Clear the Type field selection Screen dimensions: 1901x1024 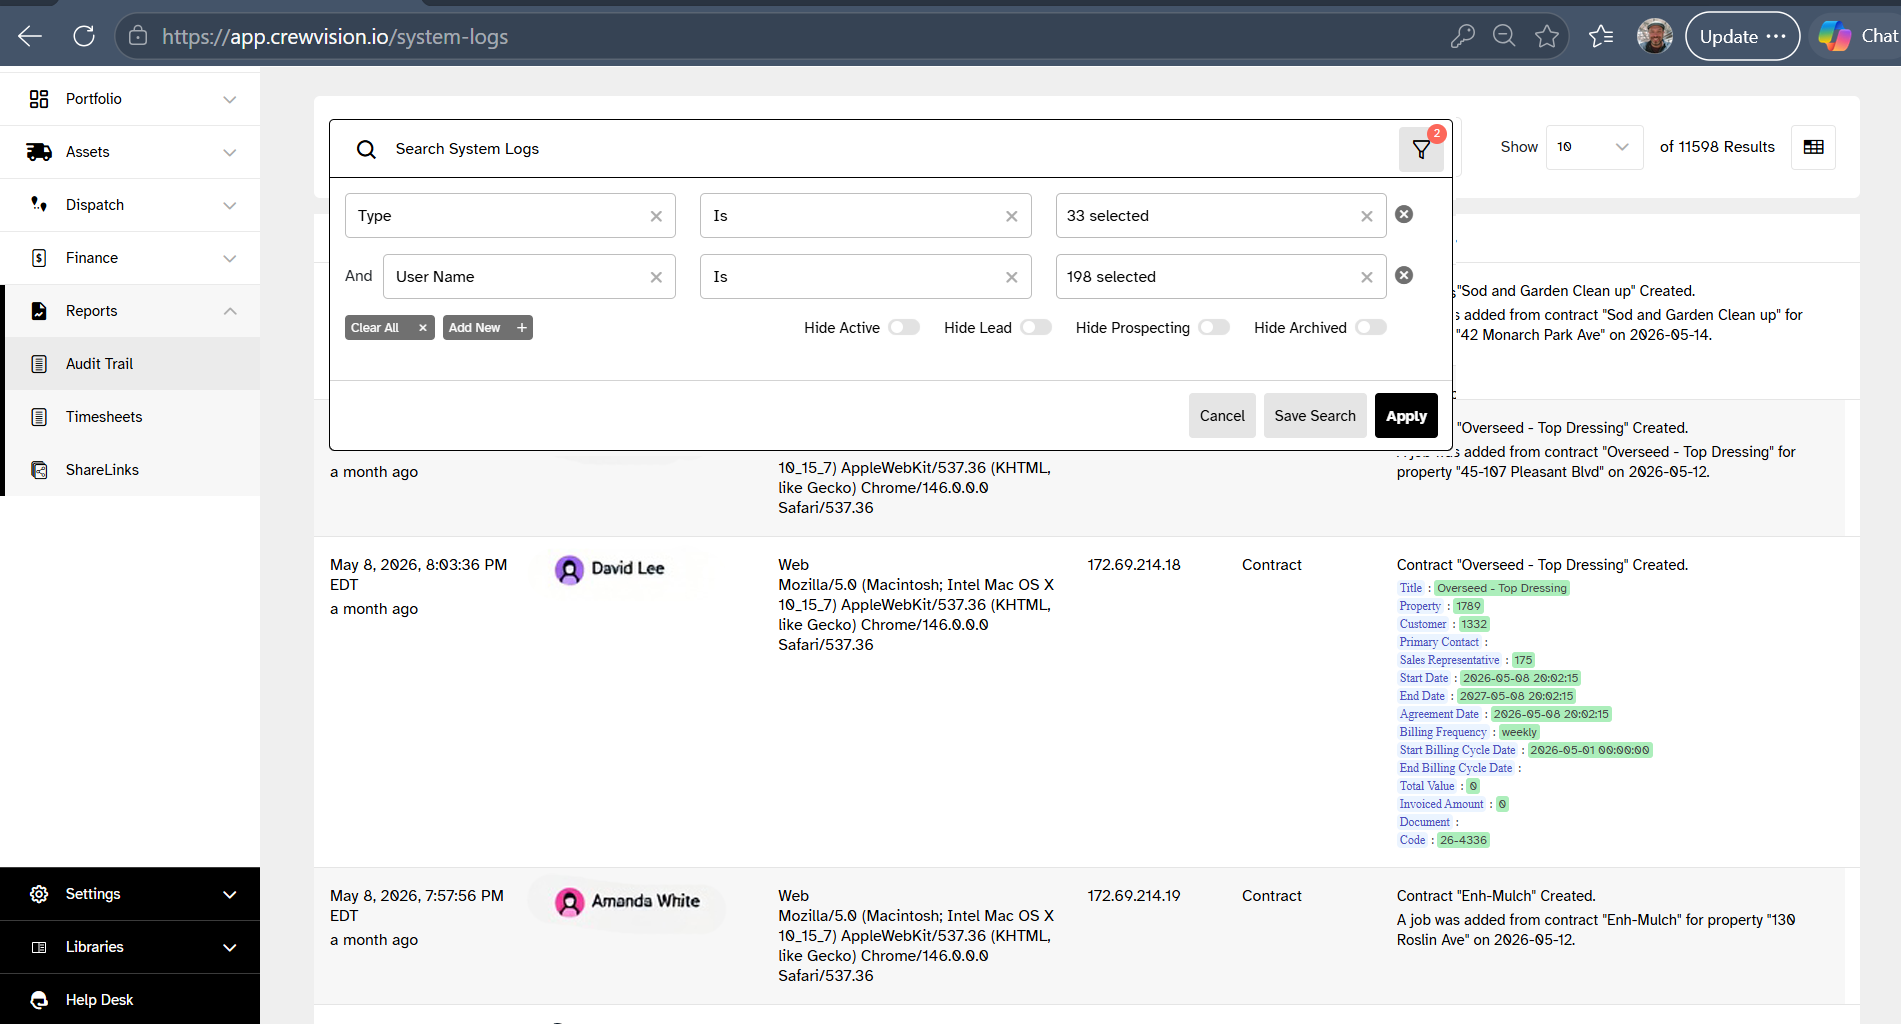click(656, 216)
